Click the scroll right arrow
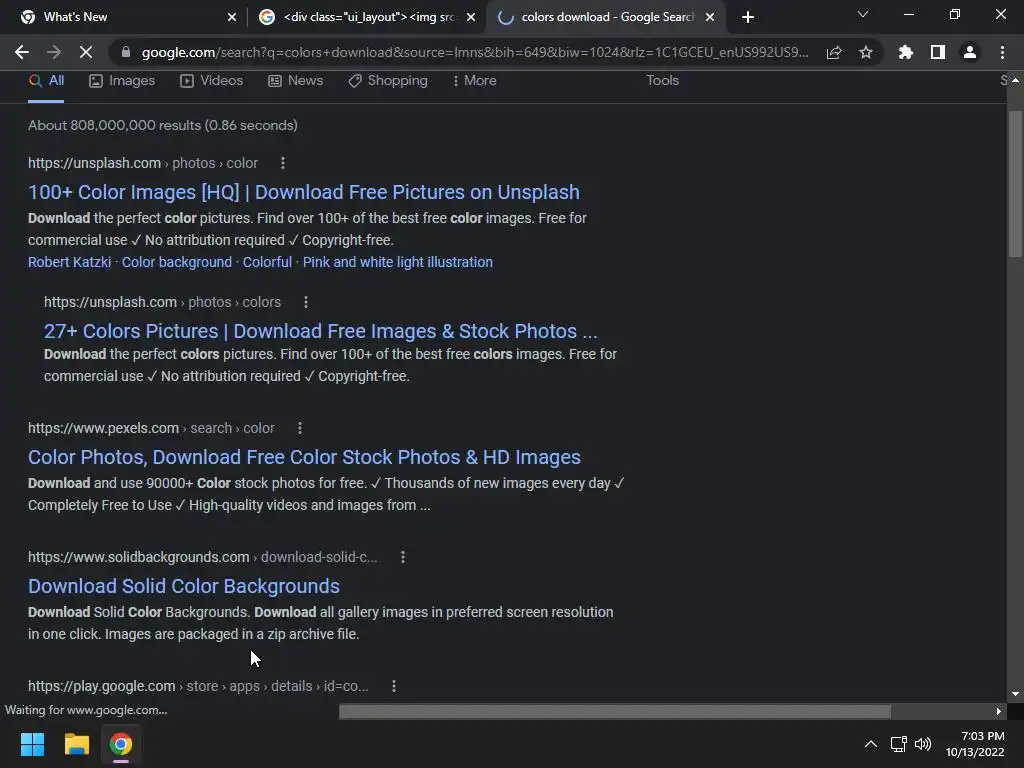The image size is (1024, 768). (999, 711)
